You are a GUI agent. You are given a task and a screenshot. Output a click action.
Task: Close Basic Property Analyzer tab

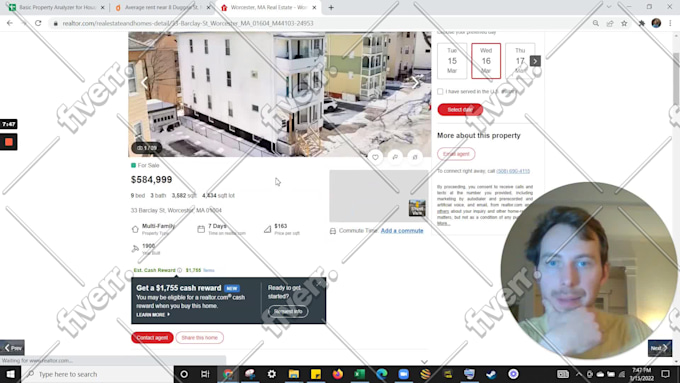click(x=103, y=7)
